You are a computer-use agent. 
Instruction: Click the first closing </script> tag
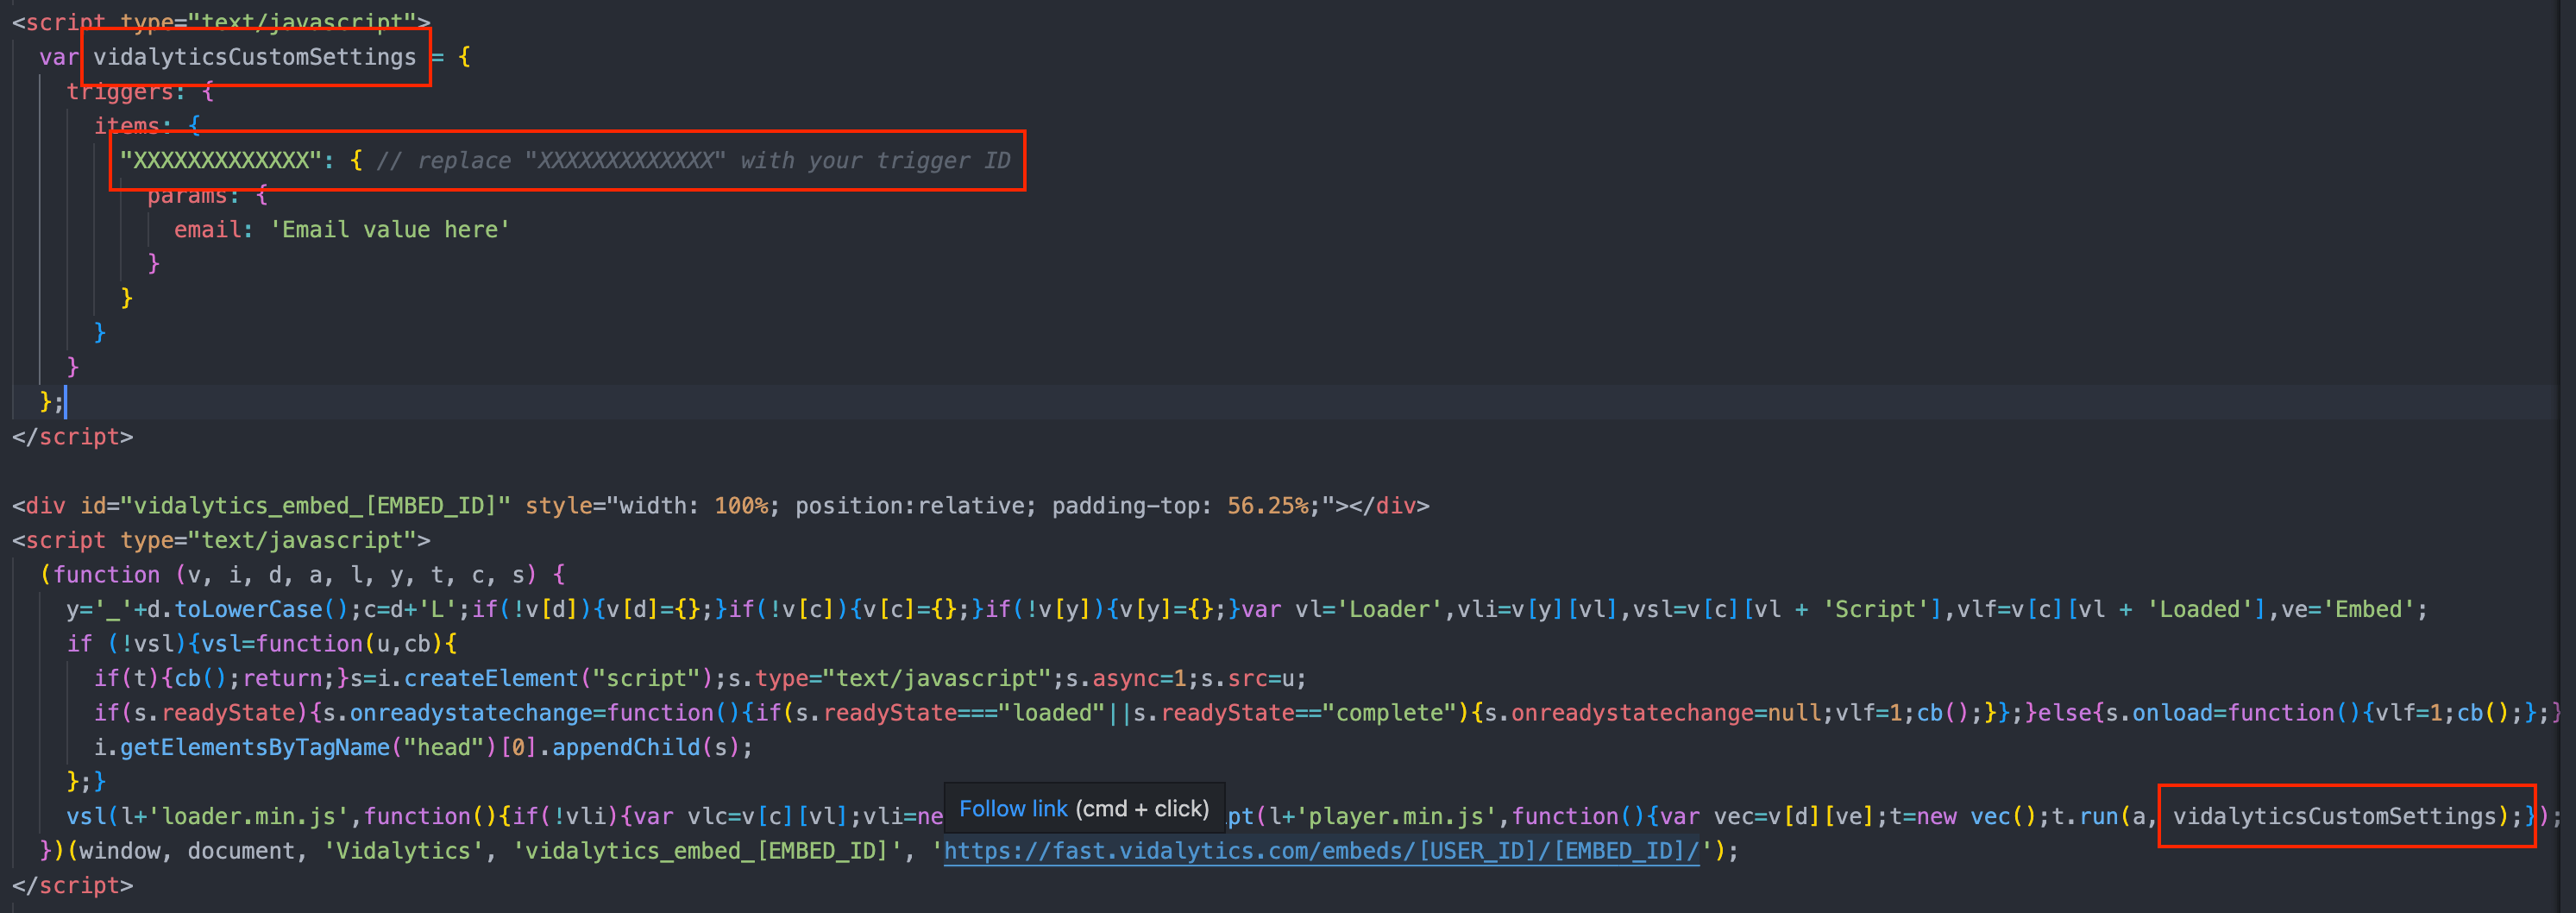click(72, 437)
